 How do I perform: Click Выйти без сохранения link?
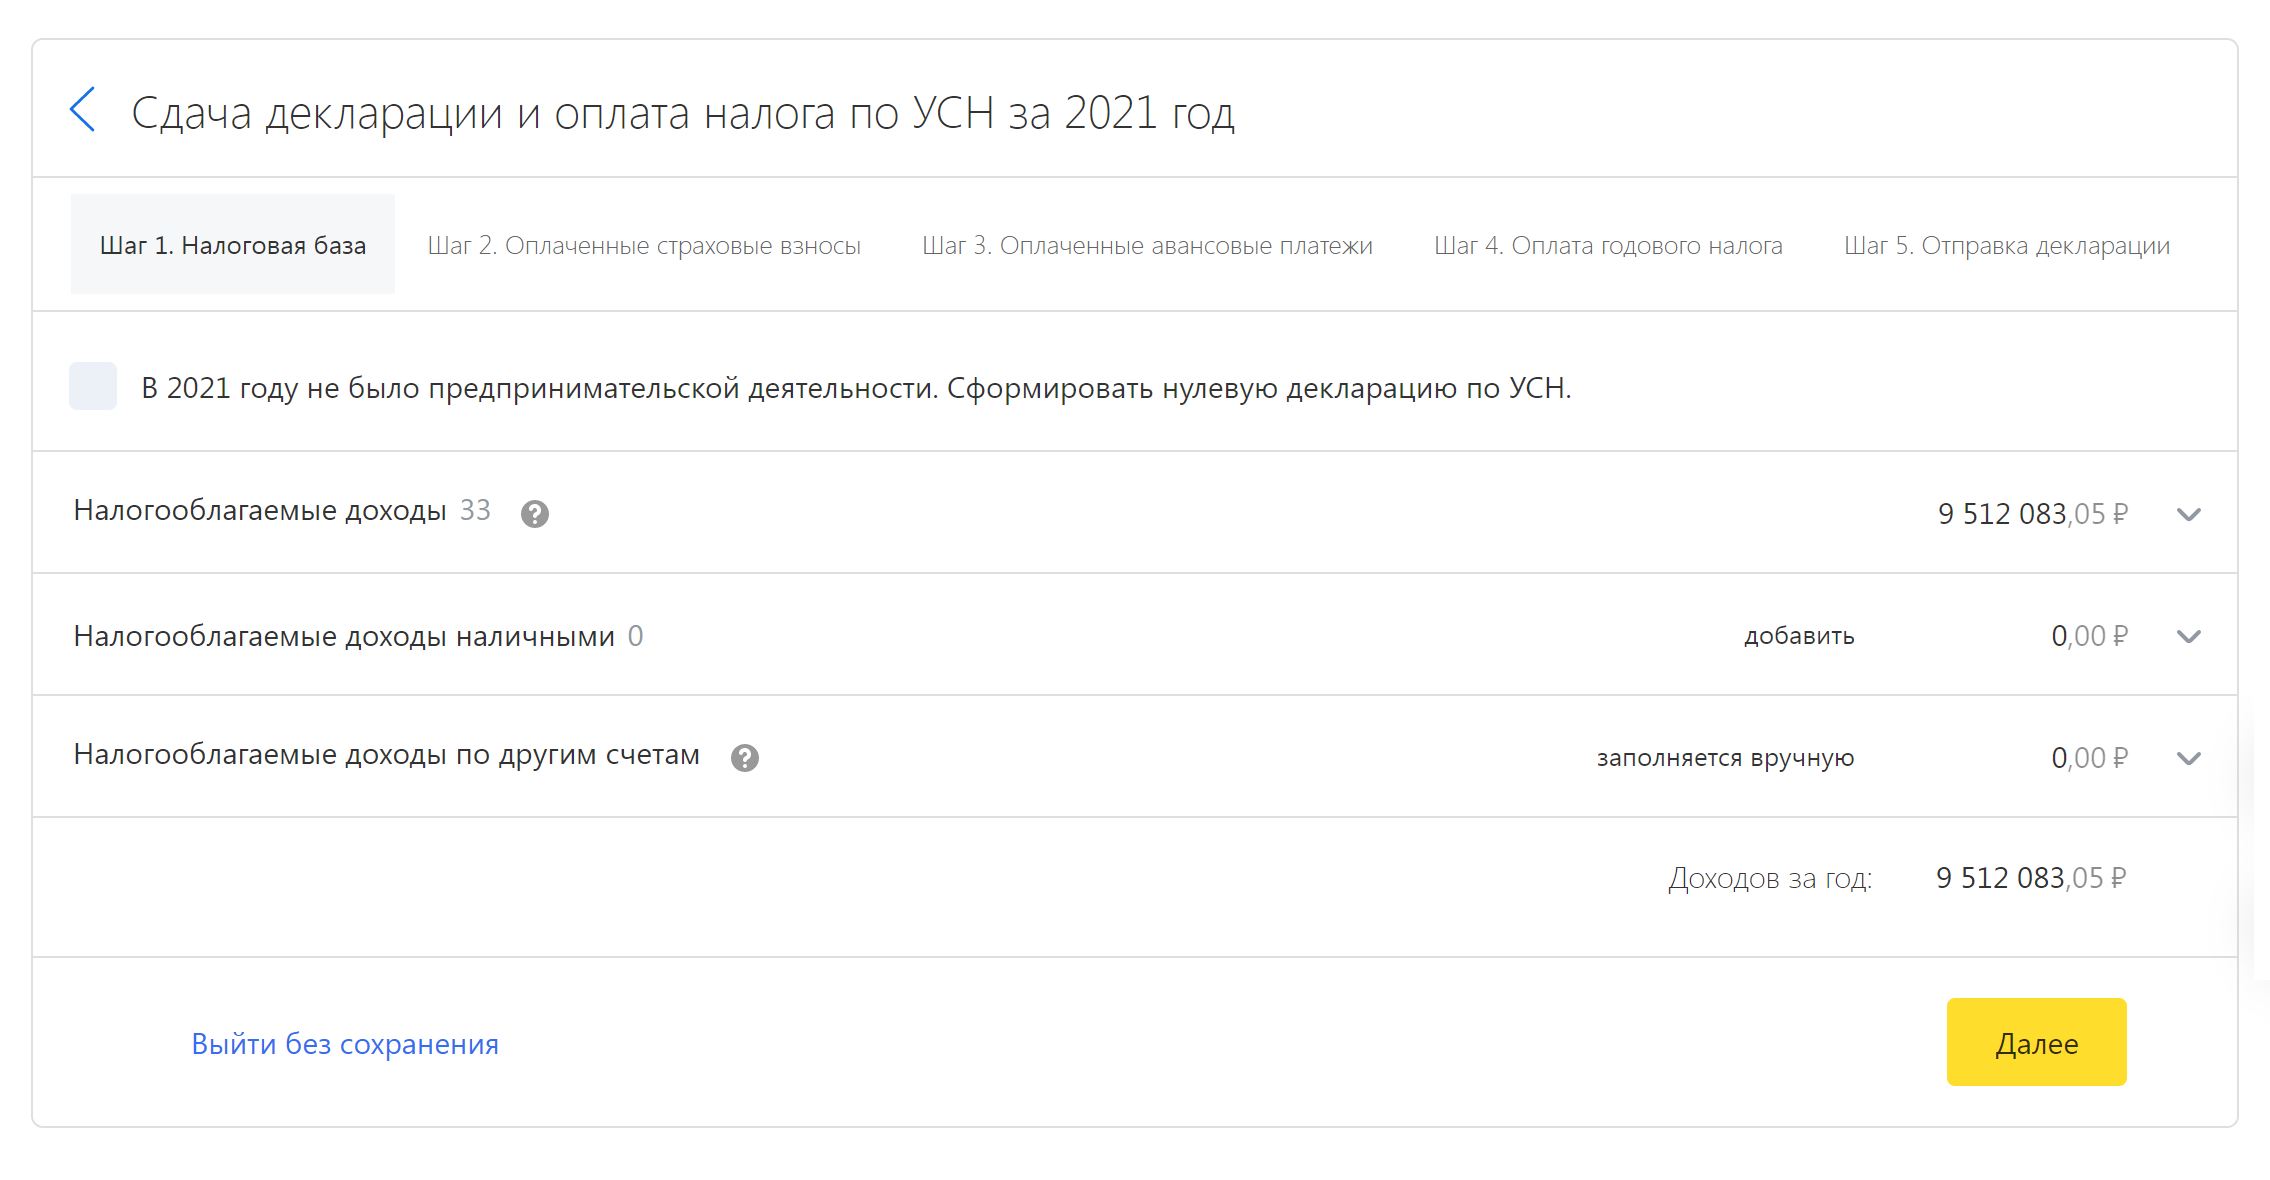tap(345, 1044)
